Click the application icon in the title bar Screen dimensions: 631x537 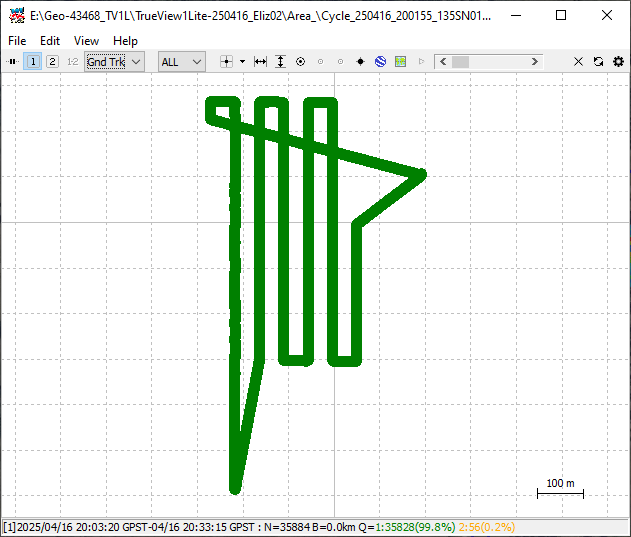click(16, 16)
